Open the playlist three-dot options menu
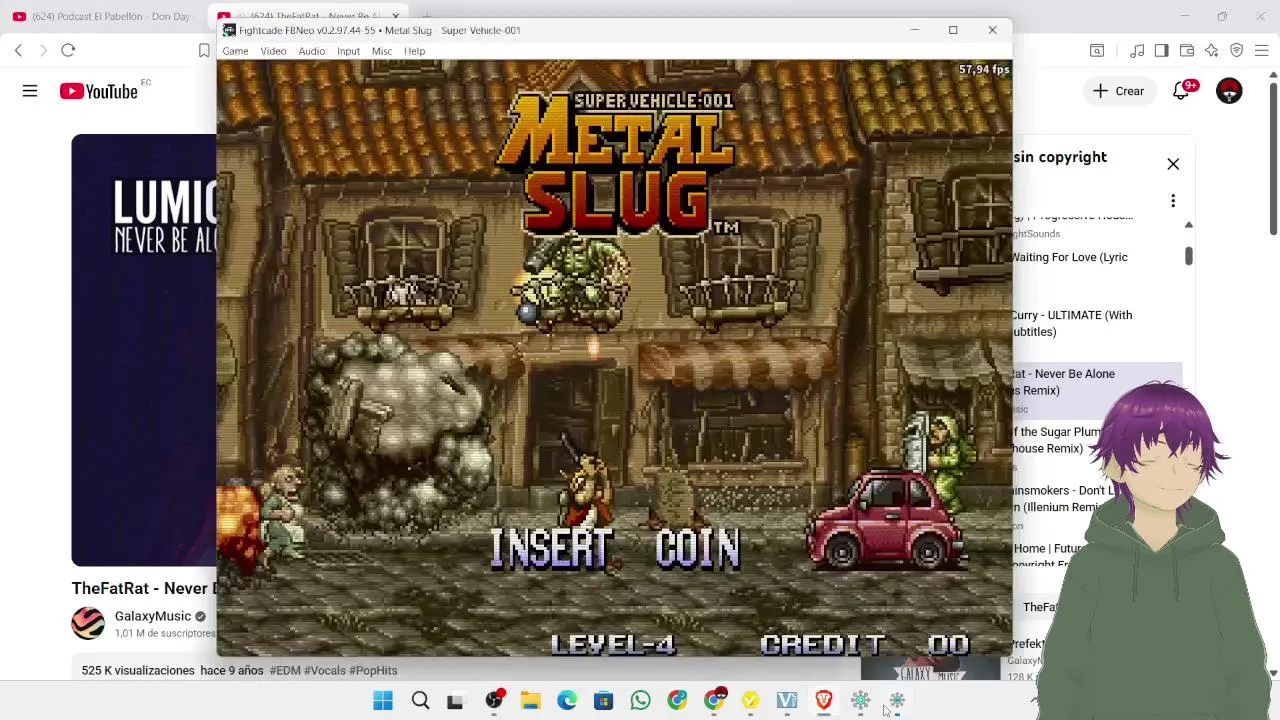This screenshot has width=1280, height=720. click(1173, 201)
